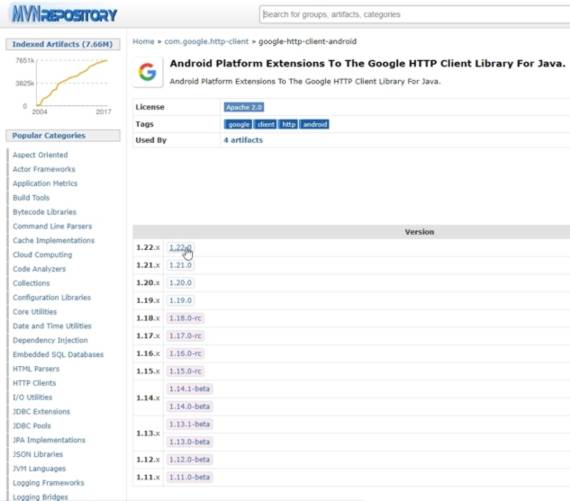This screenshot has width=570, height=501.
Task: Click the Indexed Artifacts (7.66M) header
Action: (63, 44)
